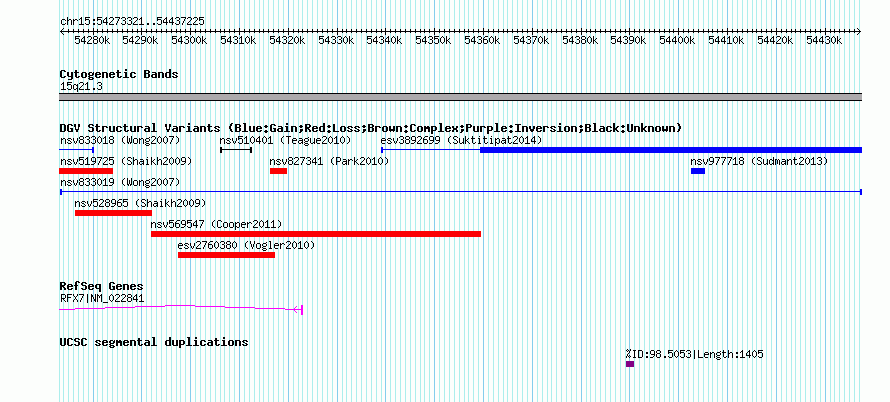Click the 54290k ruler position
Image resolution: width=890 pixels, height=402 pixels.
141,40
